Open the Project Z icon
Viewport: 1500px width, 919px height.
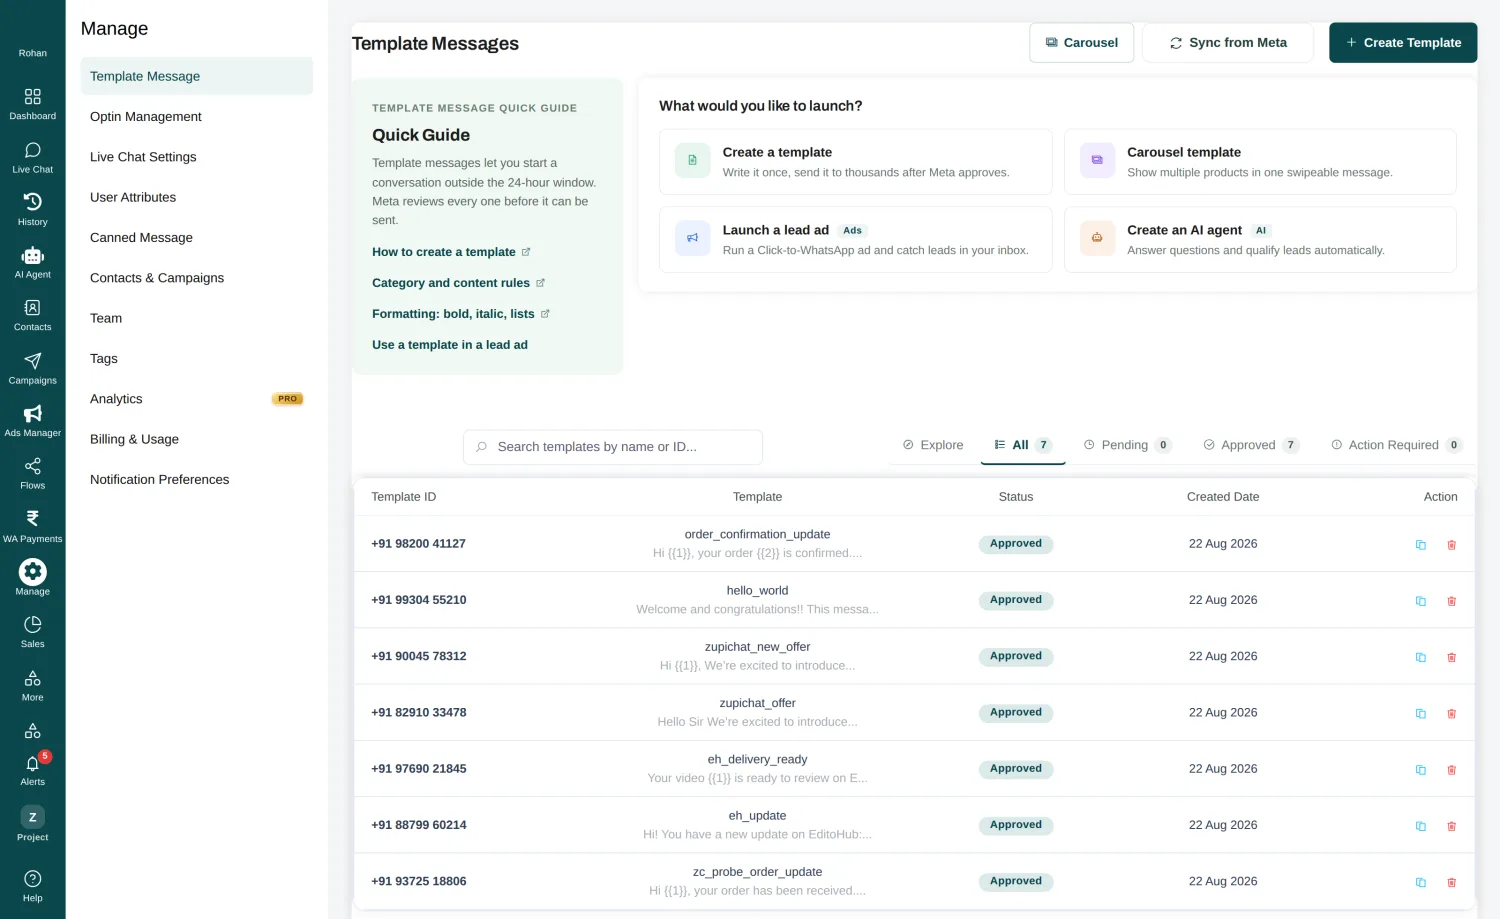(x=32, y=817)
